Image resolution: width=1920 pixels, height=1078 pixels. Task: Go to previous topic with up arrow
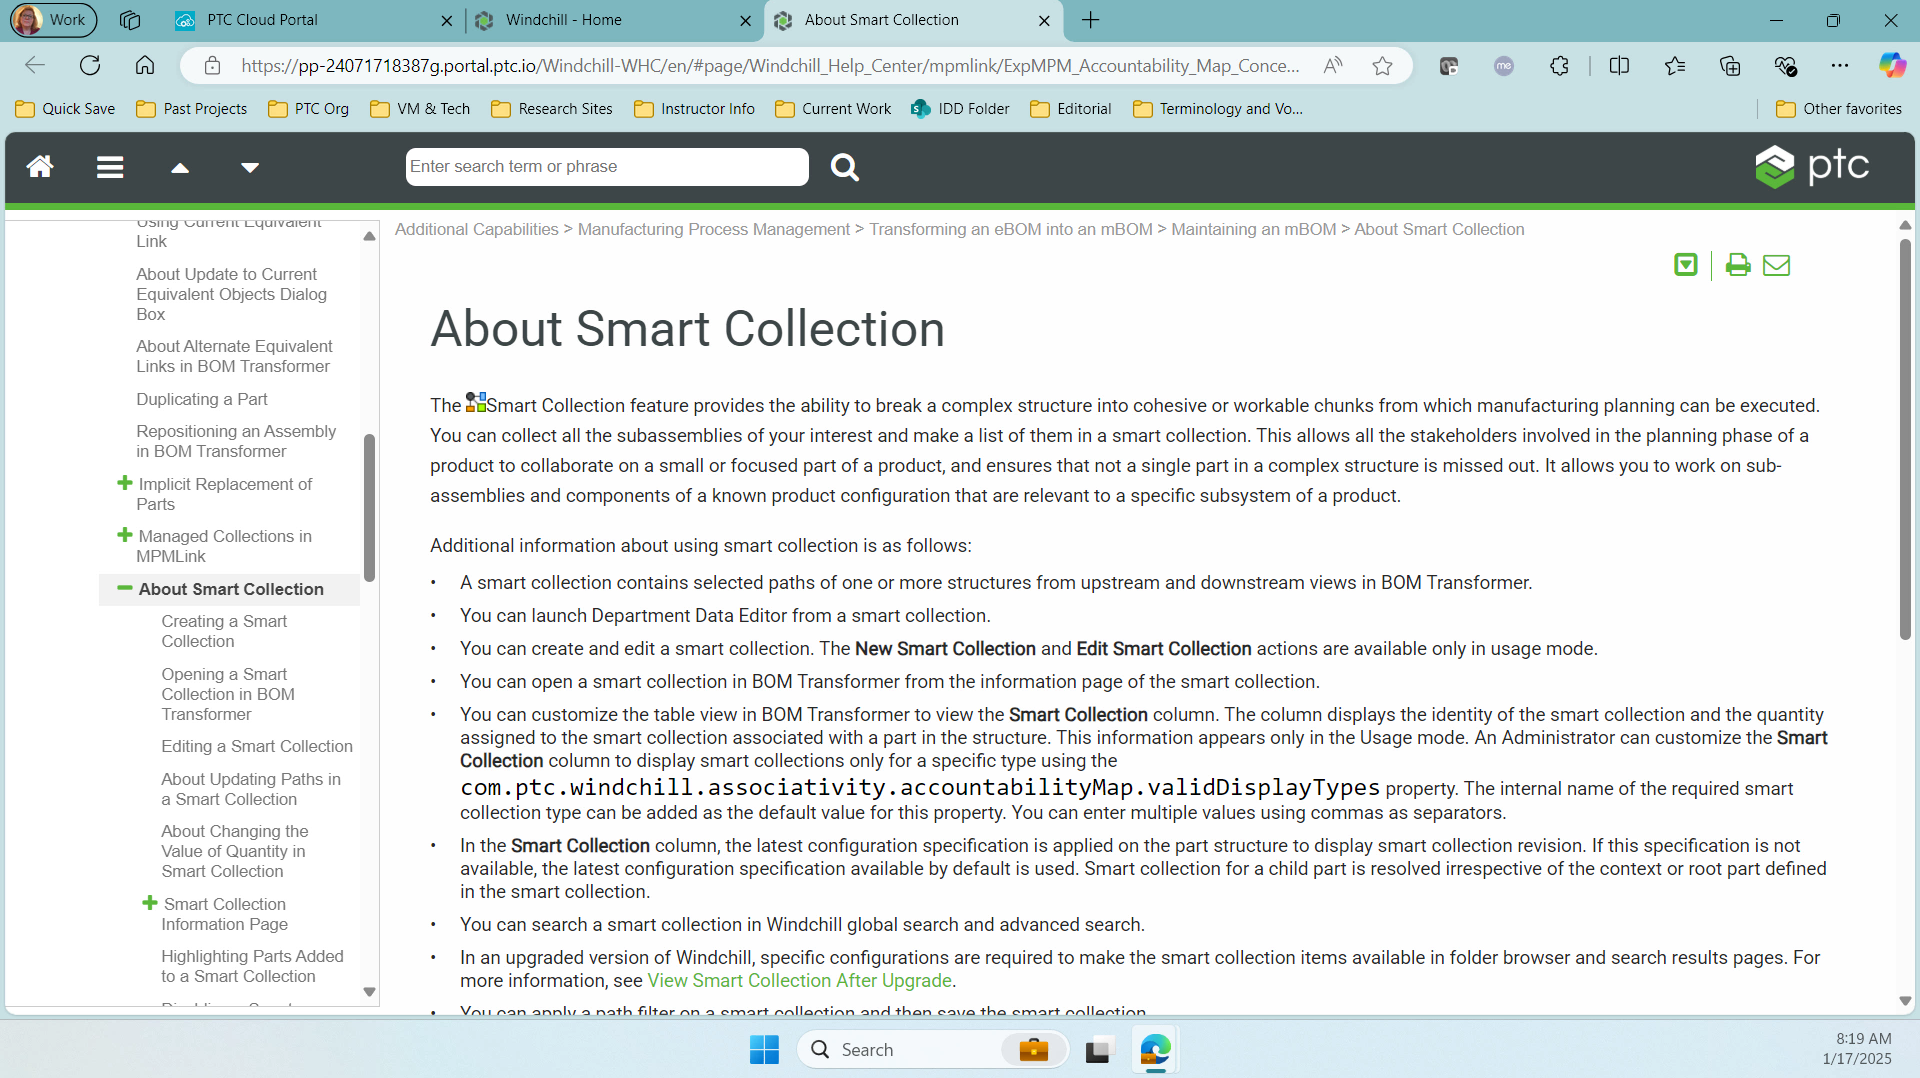tap(180, 168)
